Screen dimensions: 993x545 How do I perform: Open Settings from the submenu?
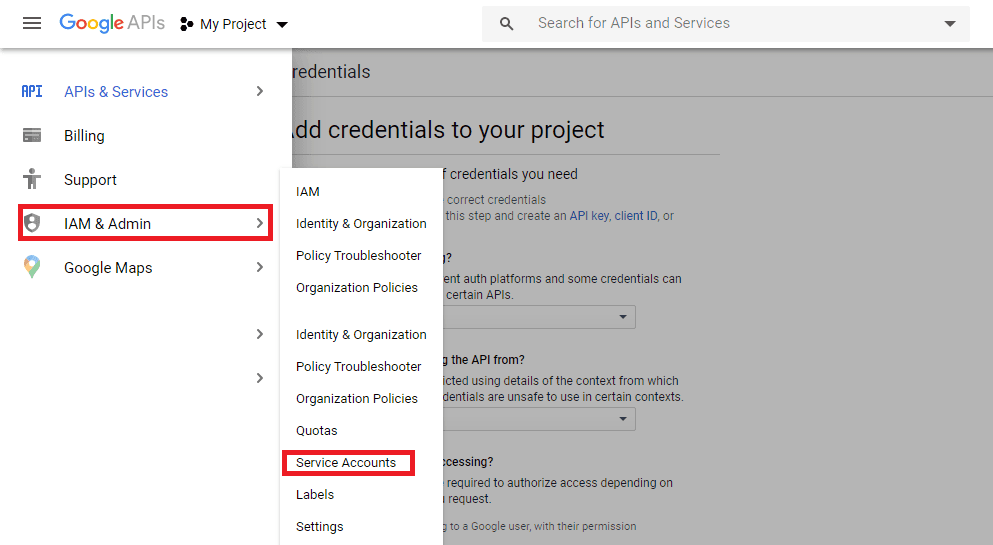[319, 526]
